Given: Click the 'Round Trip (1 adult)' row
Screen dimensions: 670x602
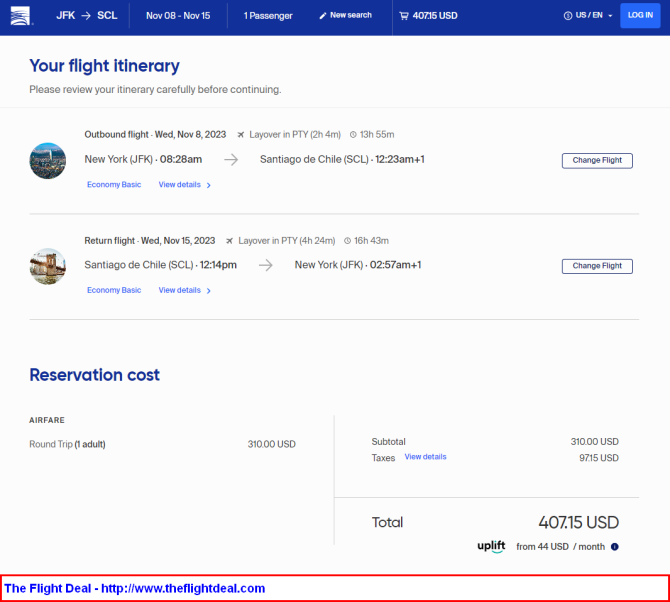Looking at the screenshot, I should [x=162, y=444].
